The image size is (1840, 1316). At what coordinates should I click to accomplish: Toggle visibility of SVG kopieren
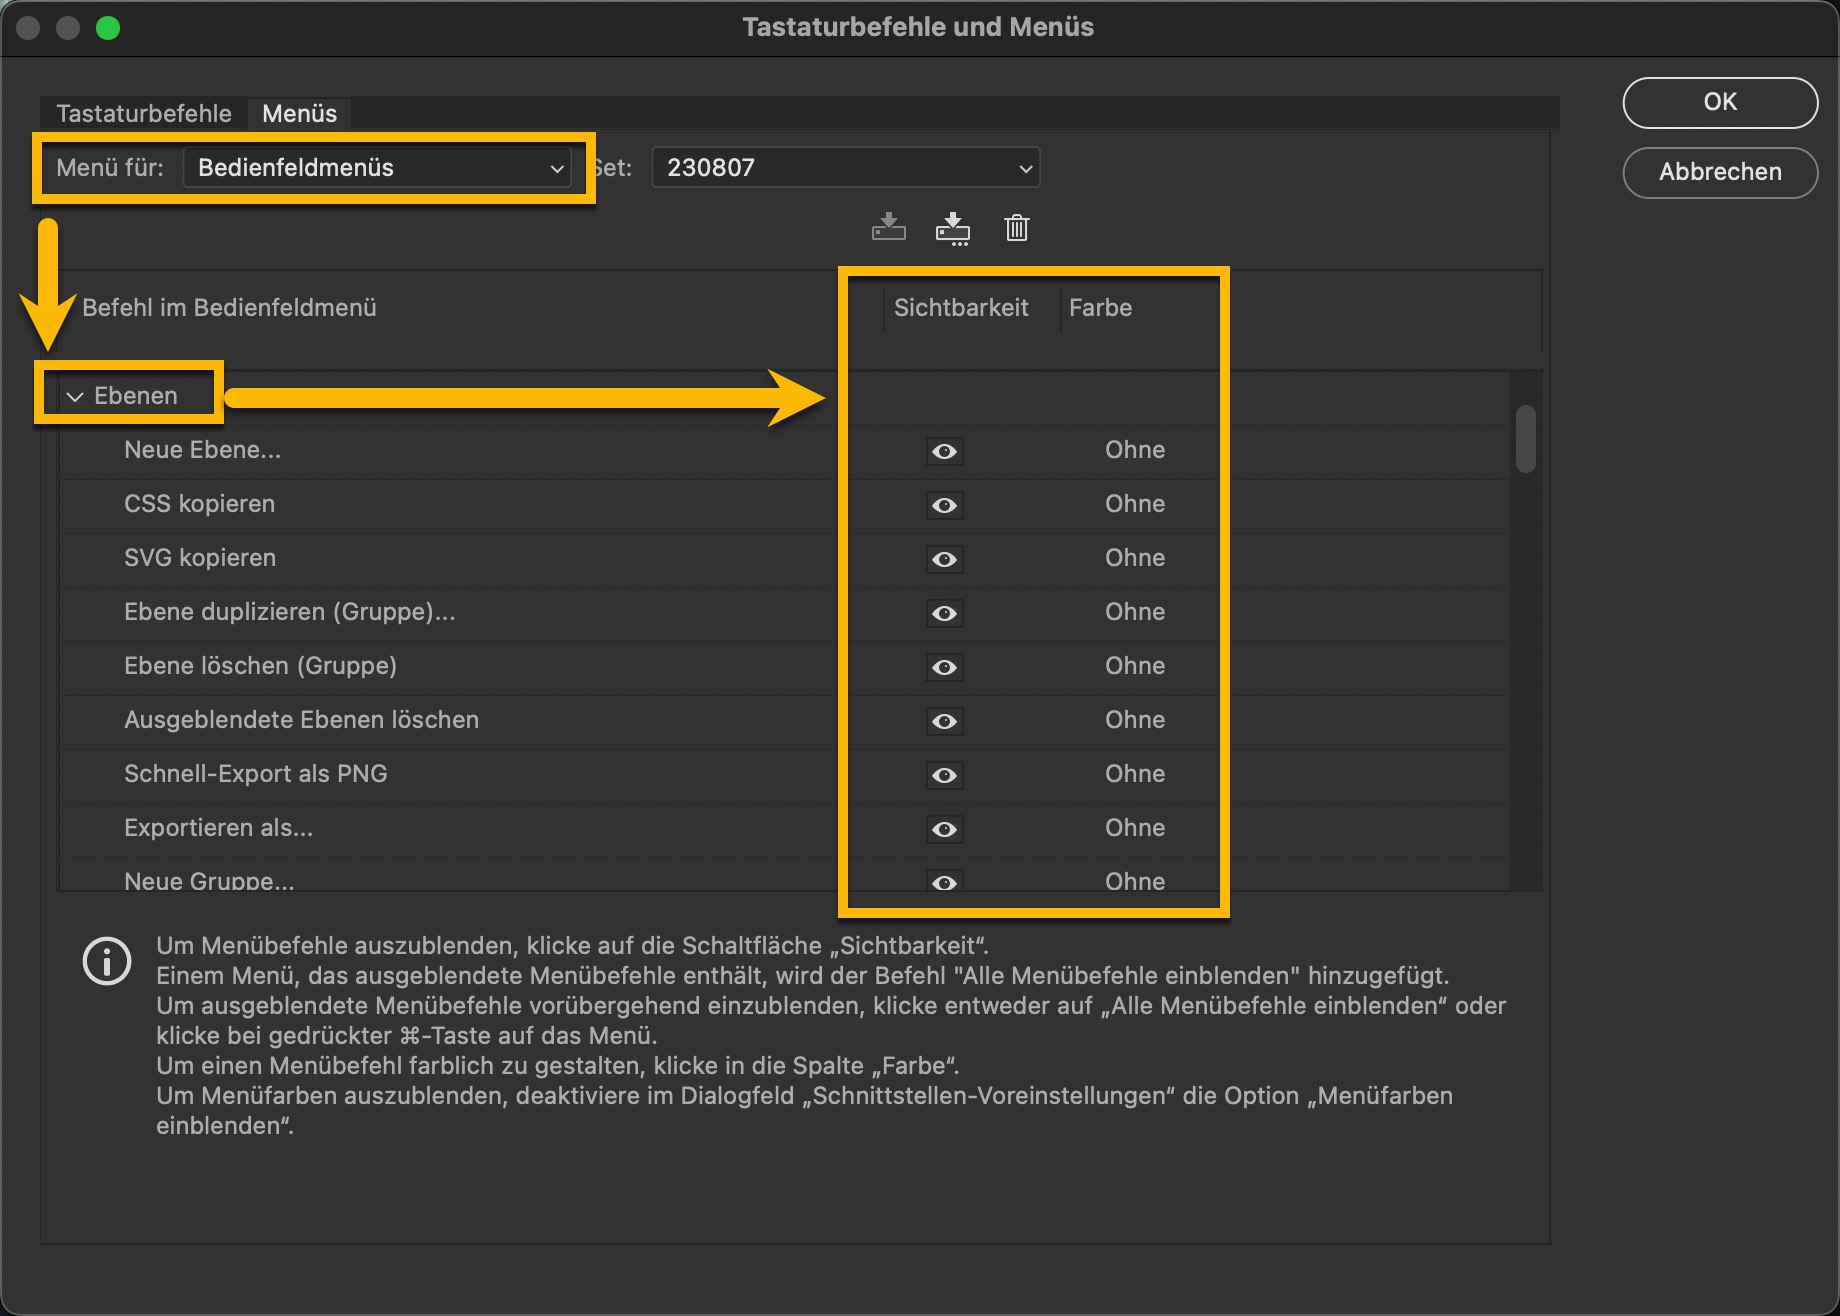944,559
